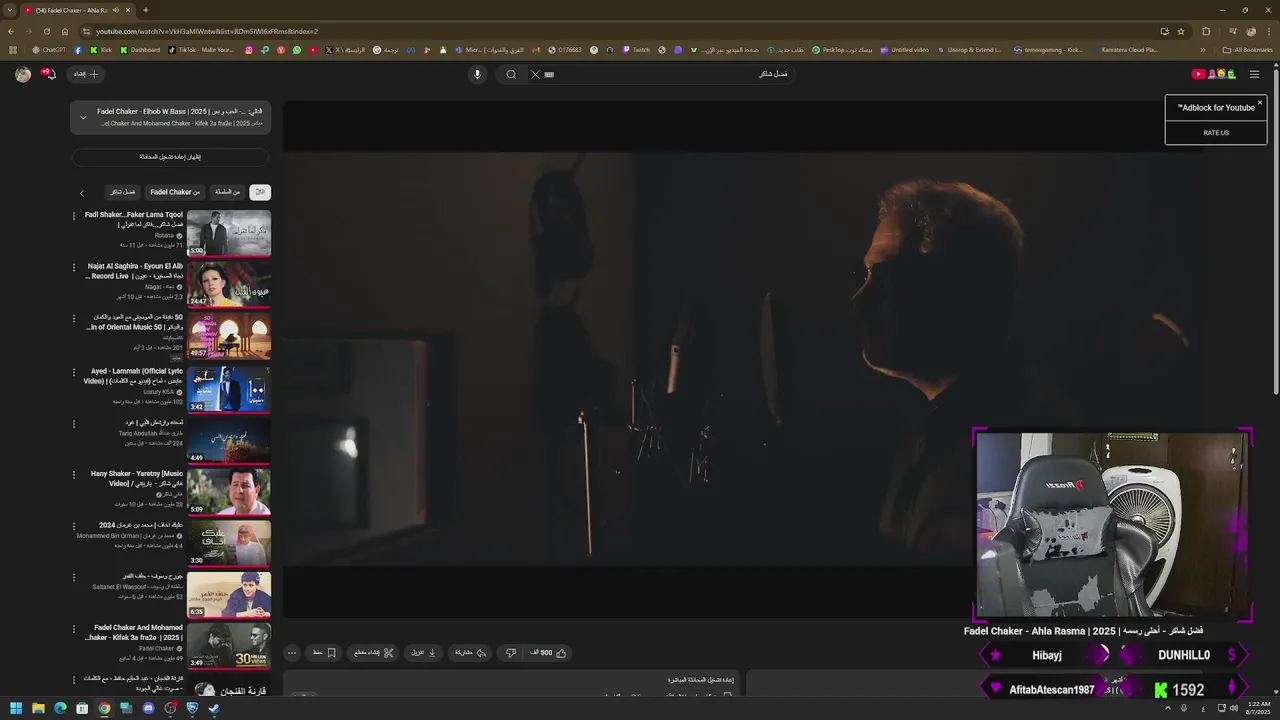Open options menu for Kifek 3a fra2e video
The image size is (1280, 720).
[x=73, y=629]
